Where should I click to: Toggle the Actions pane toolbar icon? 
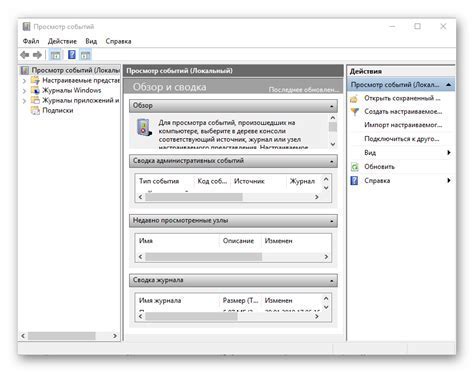[x=85, y=55]
